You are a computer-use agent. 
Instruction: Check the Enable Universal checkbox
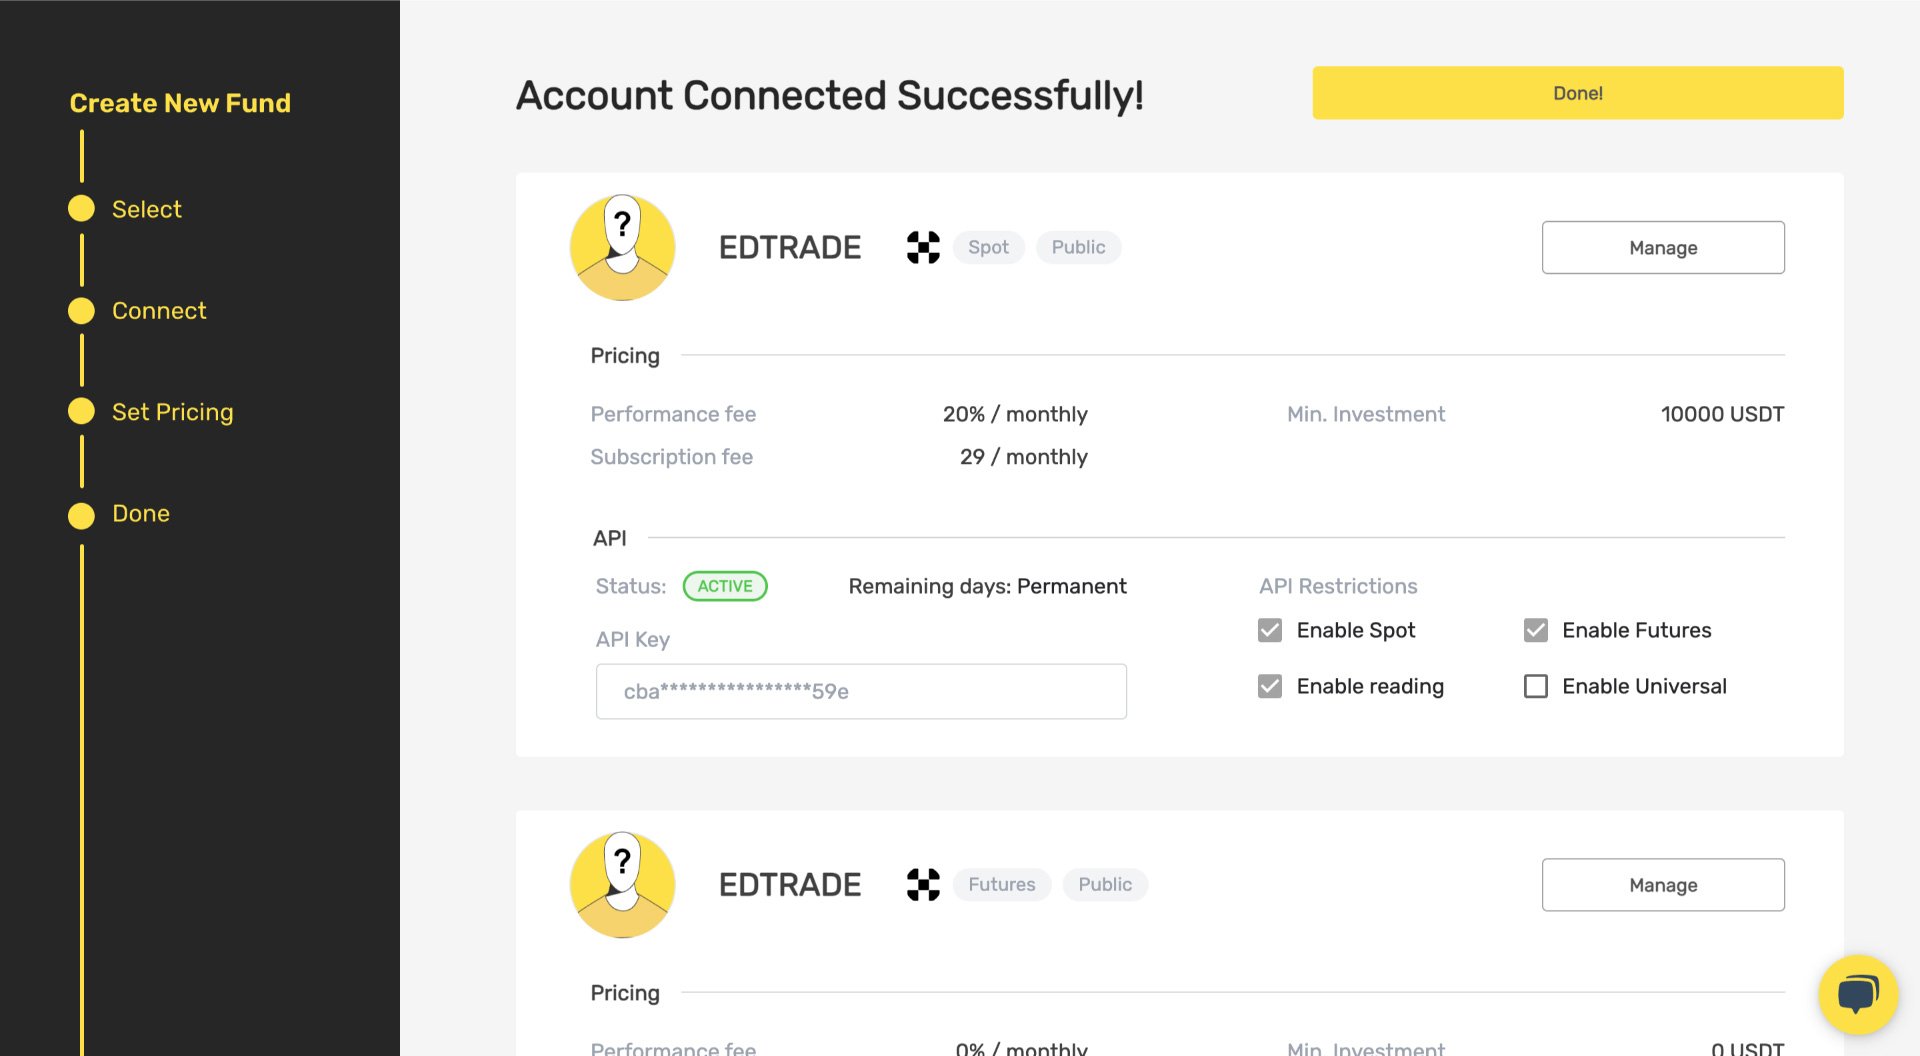tap(1535, 686)
